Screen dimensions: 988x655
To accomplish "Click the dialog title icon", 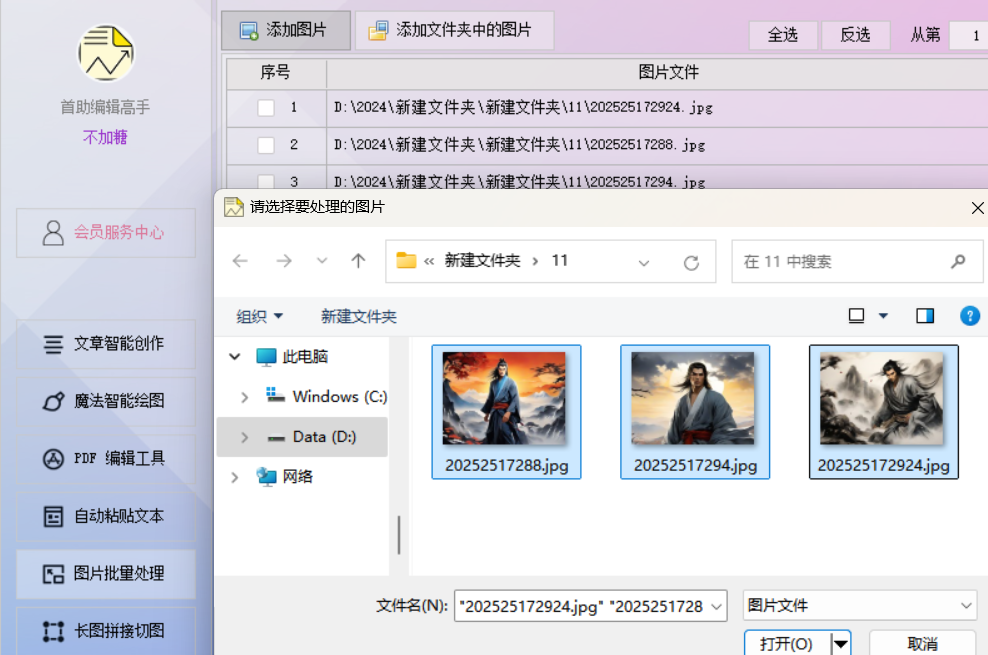I will tap(234, 207).
